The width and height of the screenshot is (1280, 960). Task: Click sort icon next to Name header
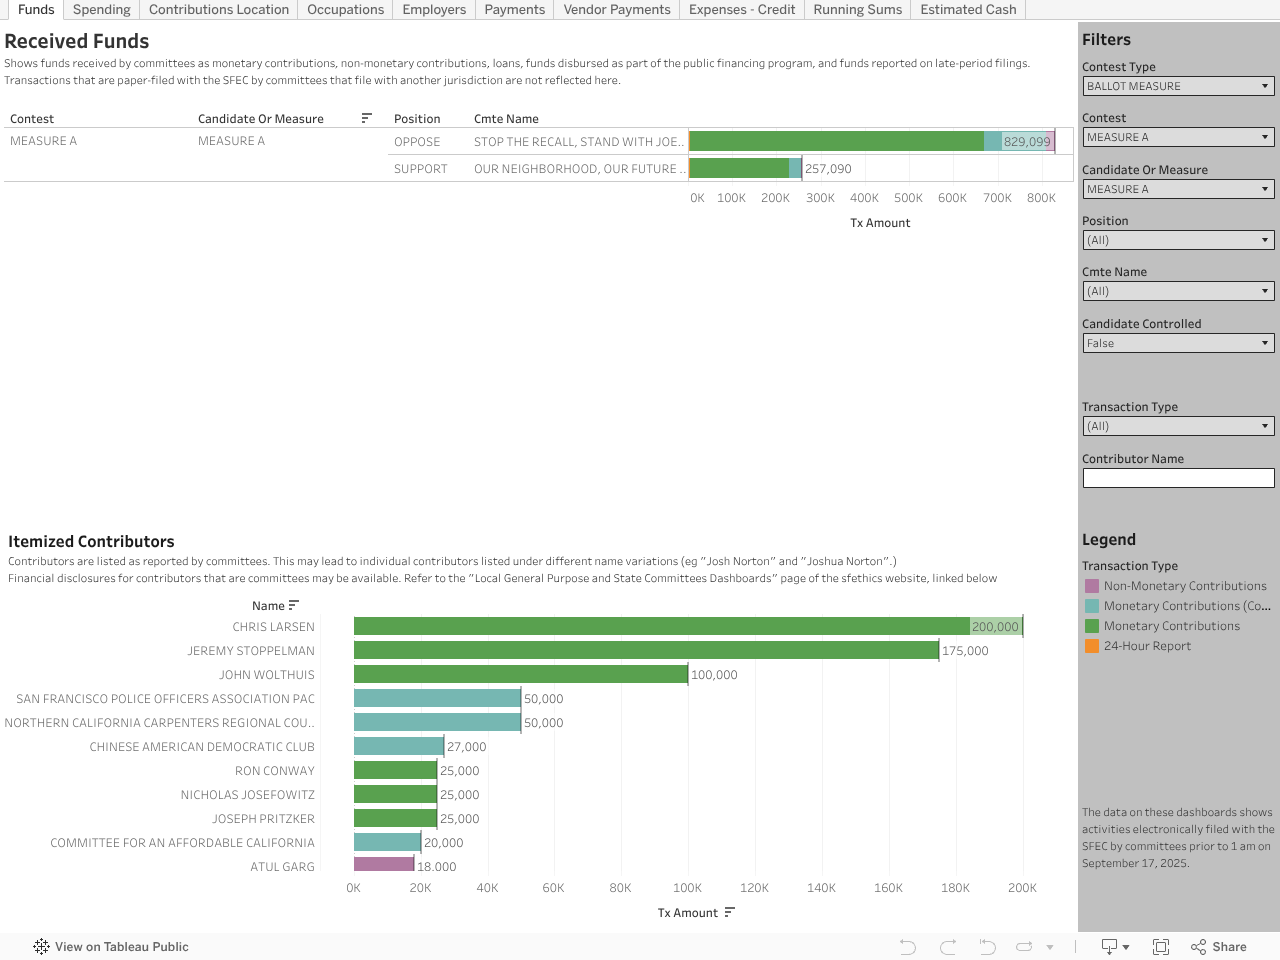(293, 605)
